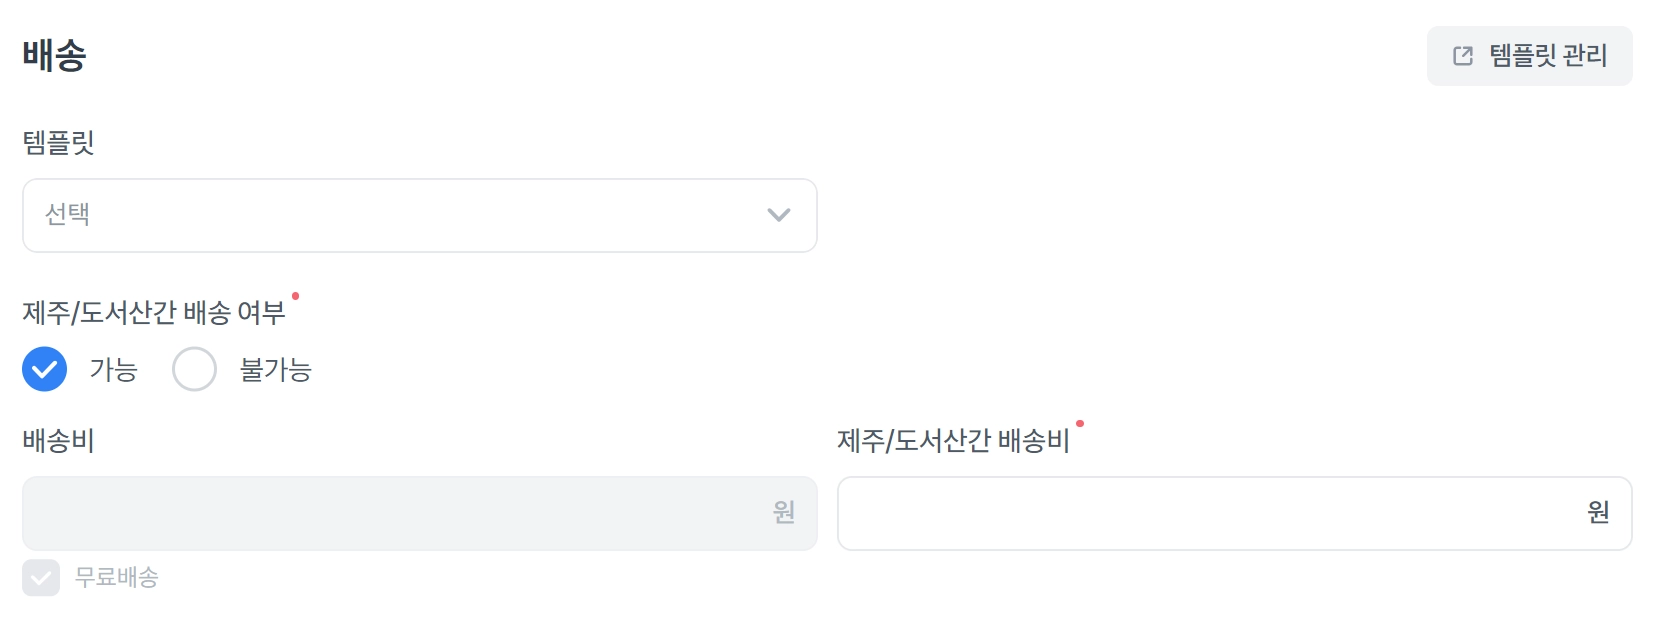Screen dimensions: 1662x620
Task: Click the 배송 section heading
Action: coord(55,55)
